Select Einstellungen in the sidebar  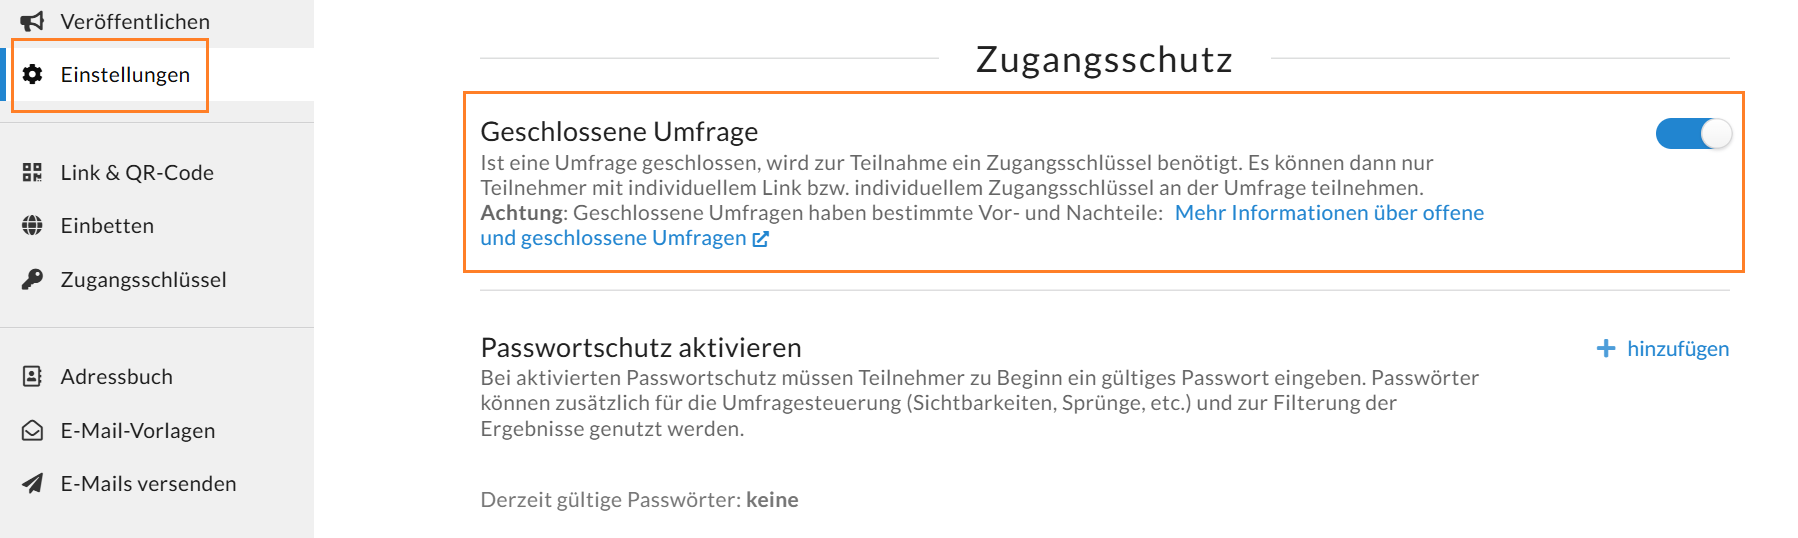(125, 75)
